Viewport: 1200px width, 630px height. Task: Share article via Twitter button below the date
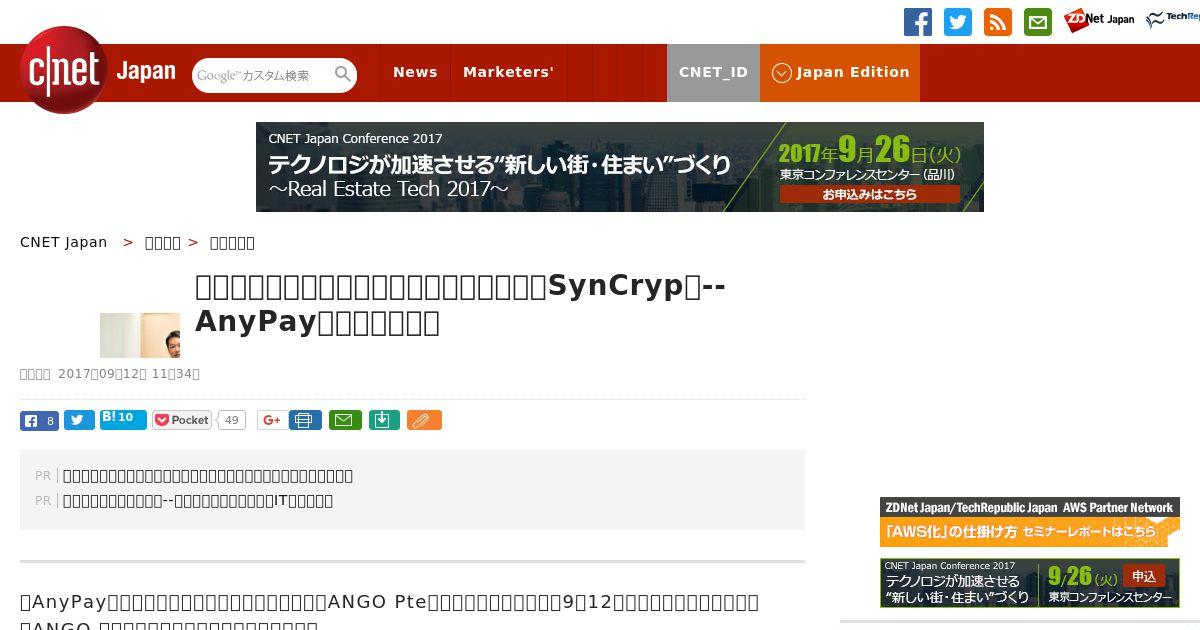click(x=79, y=421)
